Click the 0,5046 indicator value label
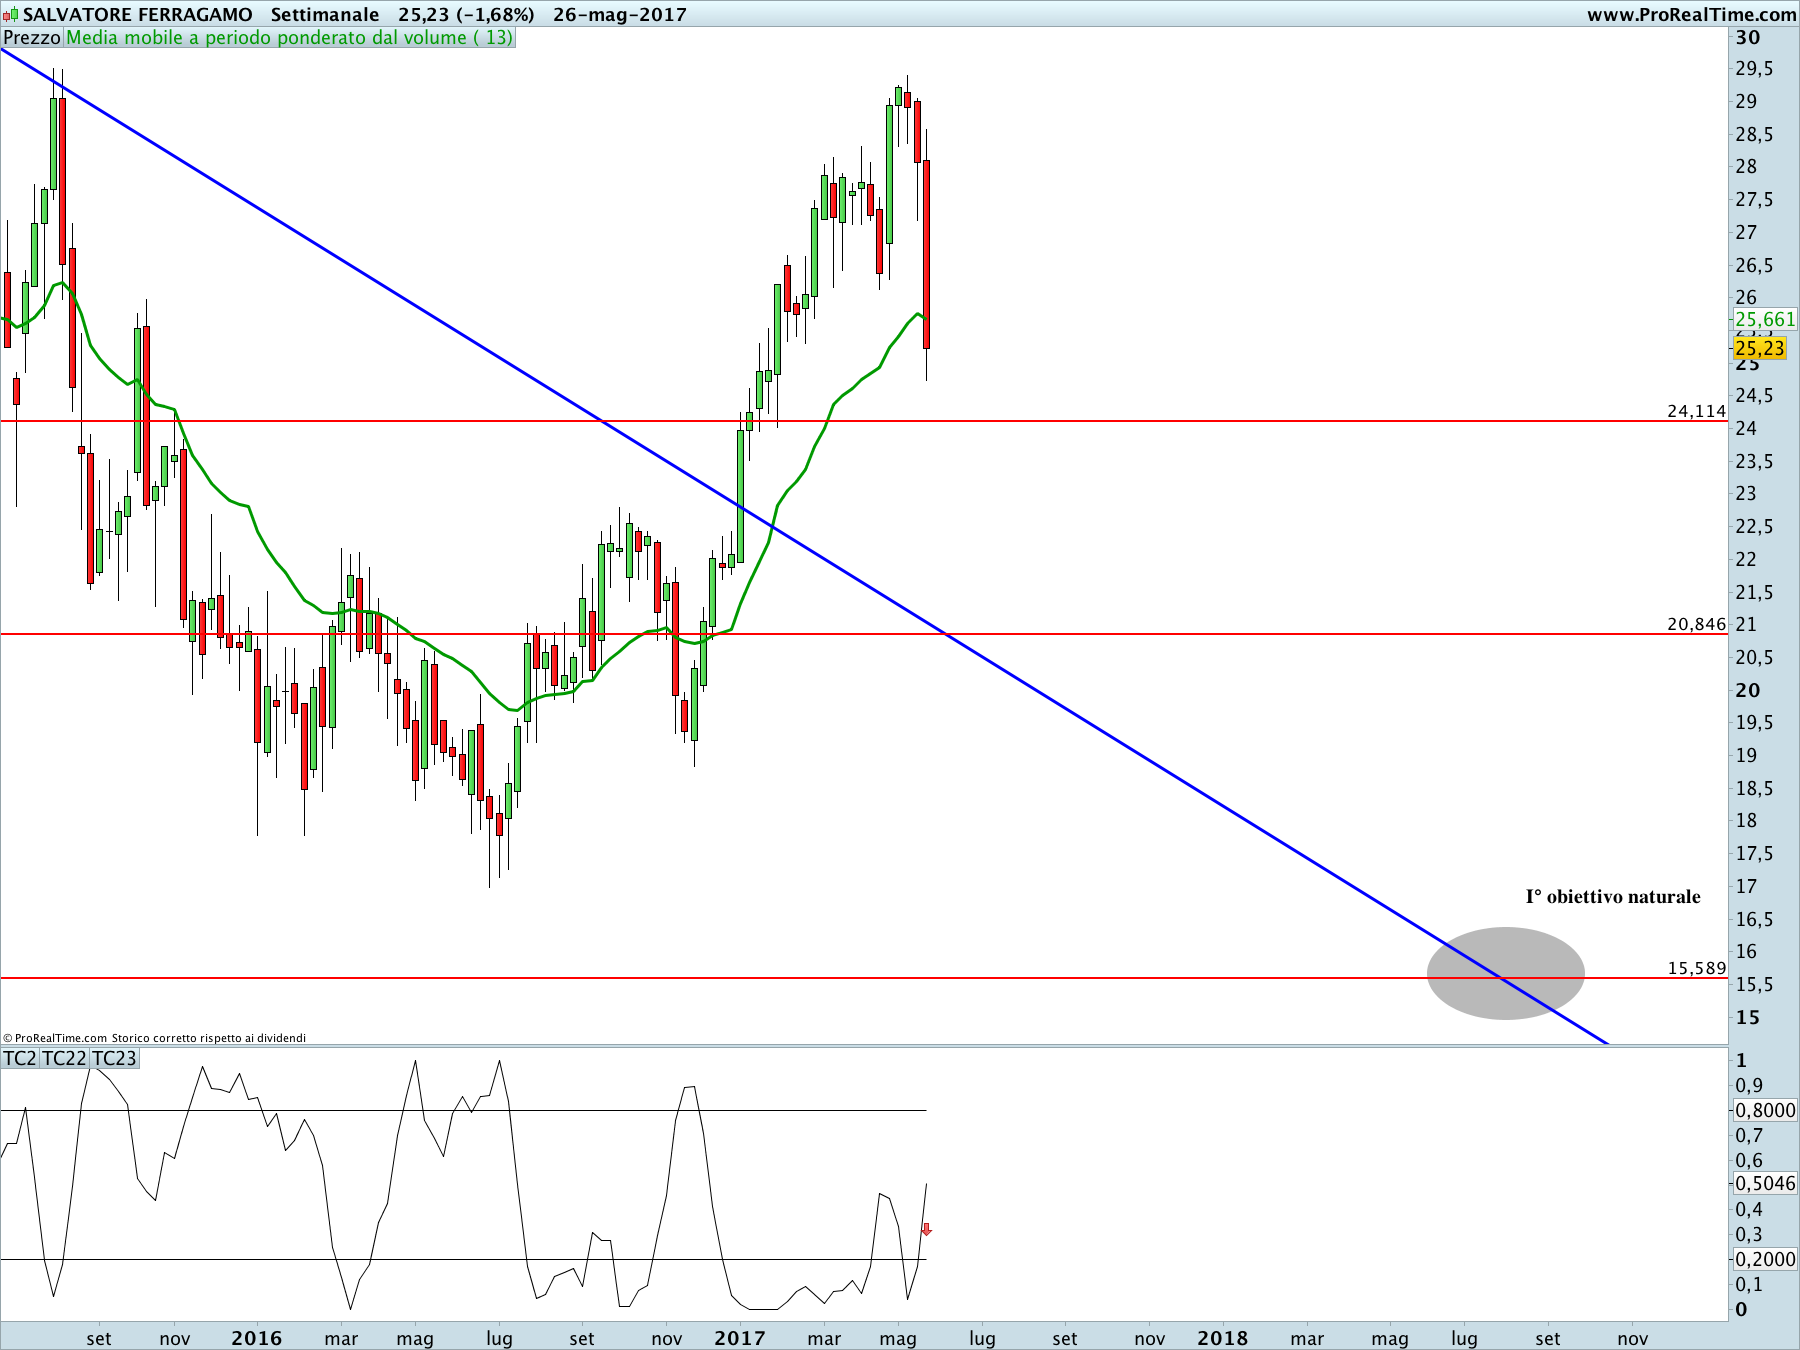 tap(1765, 1183)
